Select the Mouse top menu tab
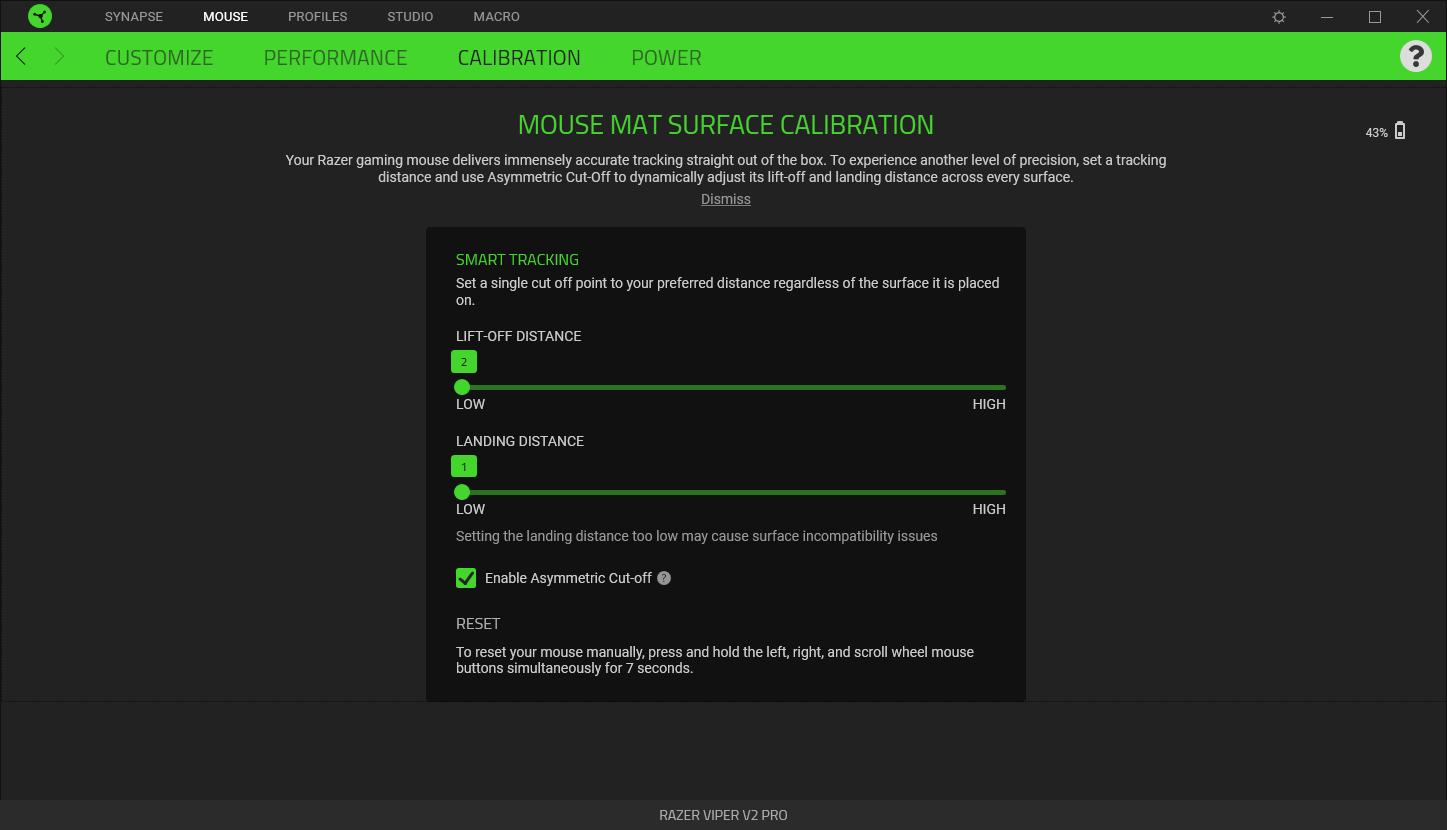 click(225, 17)
